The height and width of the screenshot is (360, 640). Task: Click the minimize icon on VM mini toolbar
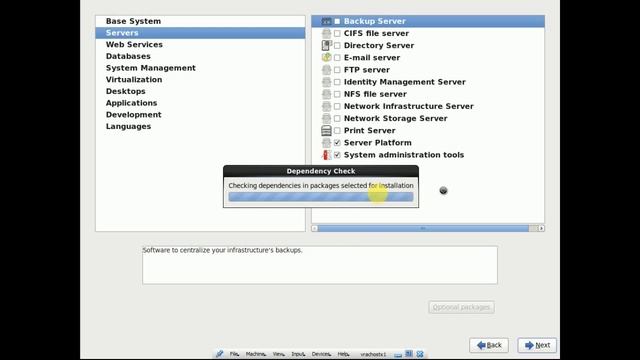pyautogui.click(x=398, y=354)
